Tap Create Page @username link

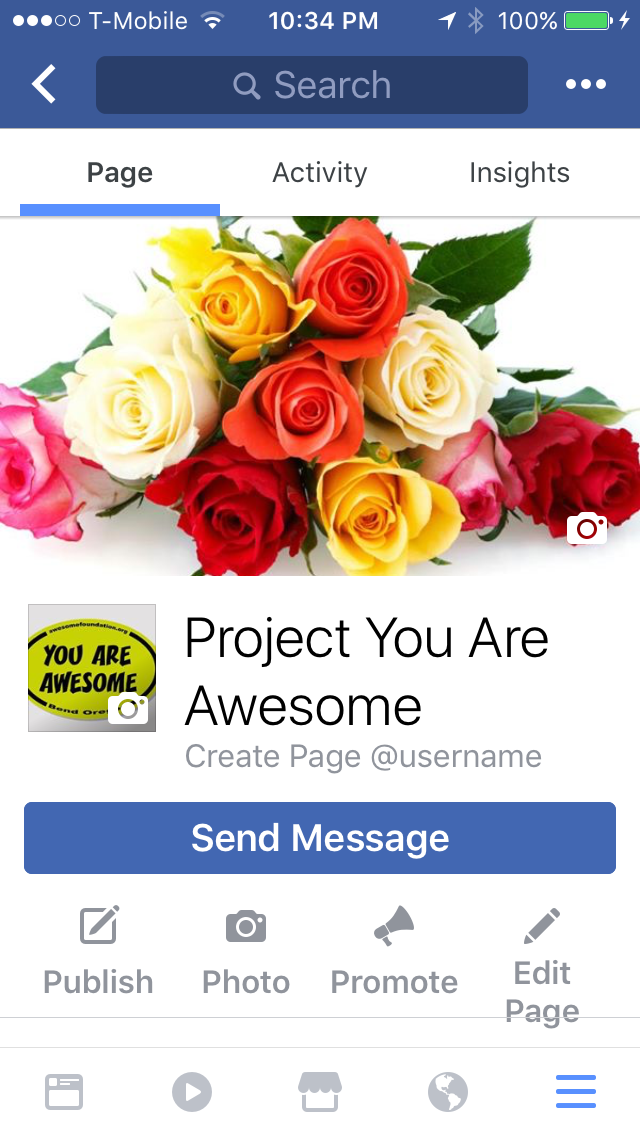pyautogui.click(x=363, y=756)
